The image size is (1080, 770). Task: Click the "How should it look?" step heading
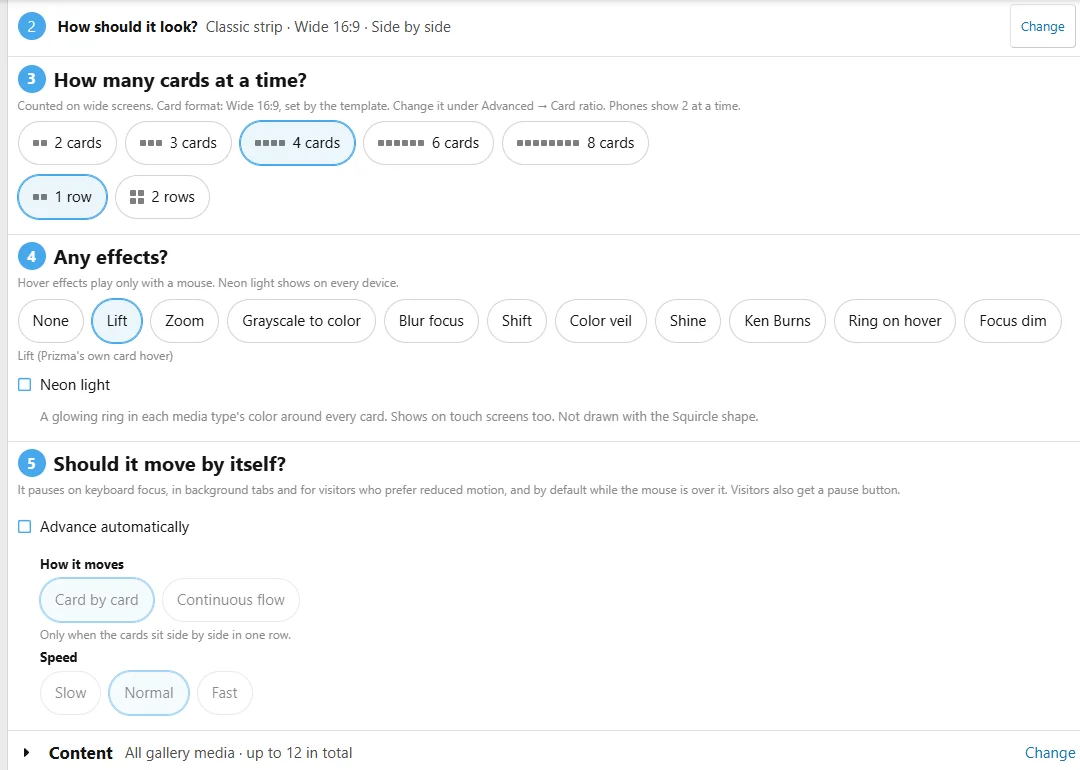click(x=127, y=27)
